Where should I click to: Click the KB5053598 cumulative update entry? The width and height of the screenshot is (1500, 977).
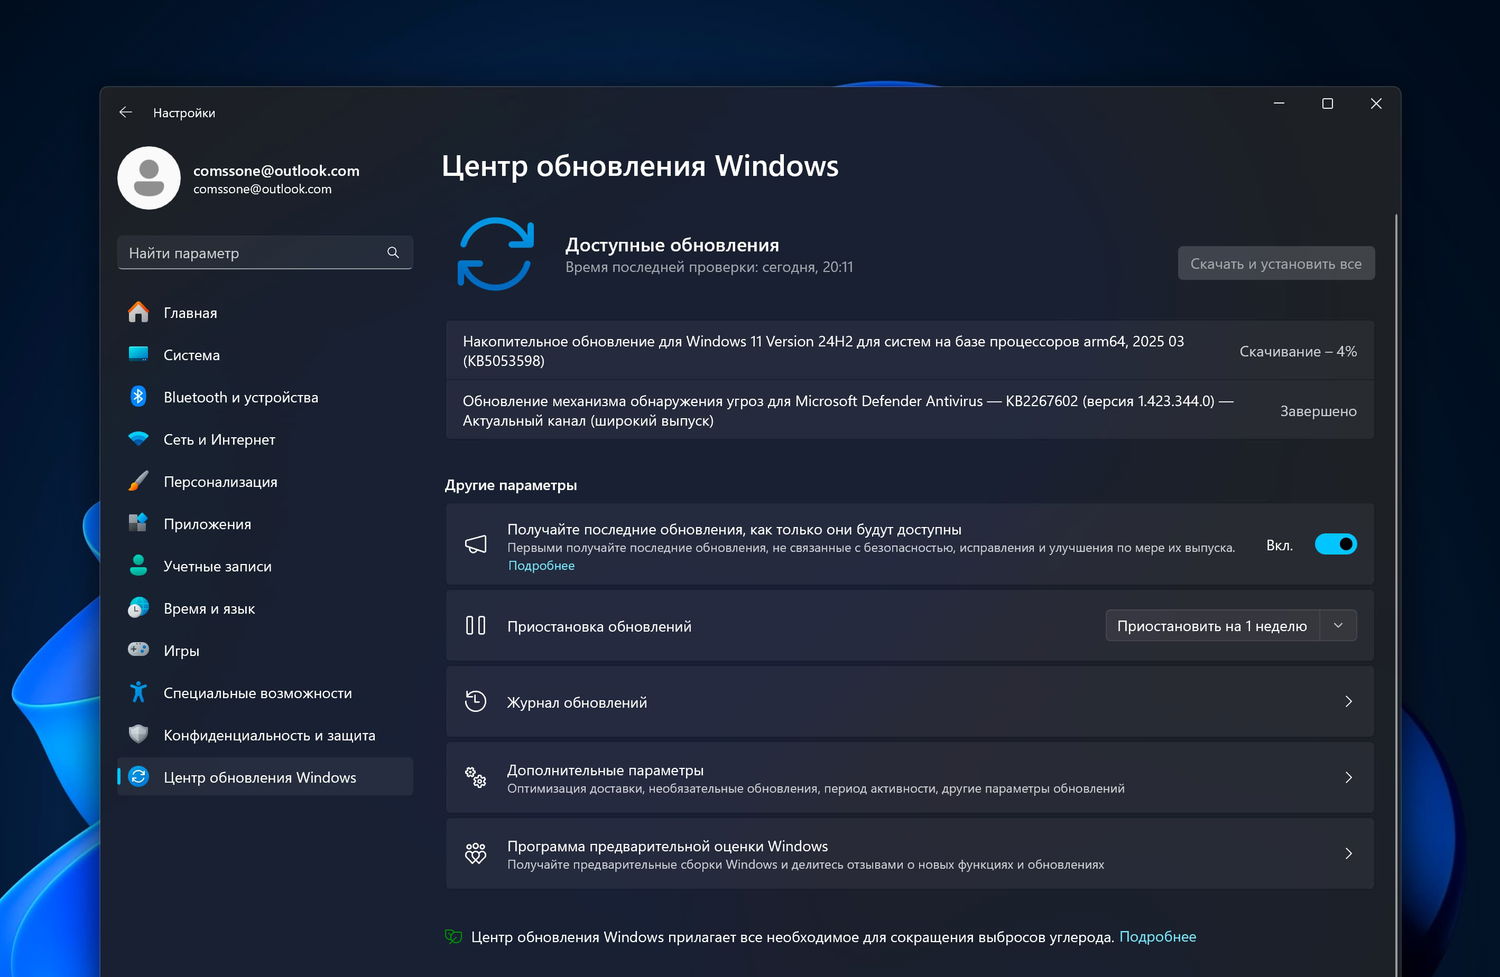tap(910, 351)
